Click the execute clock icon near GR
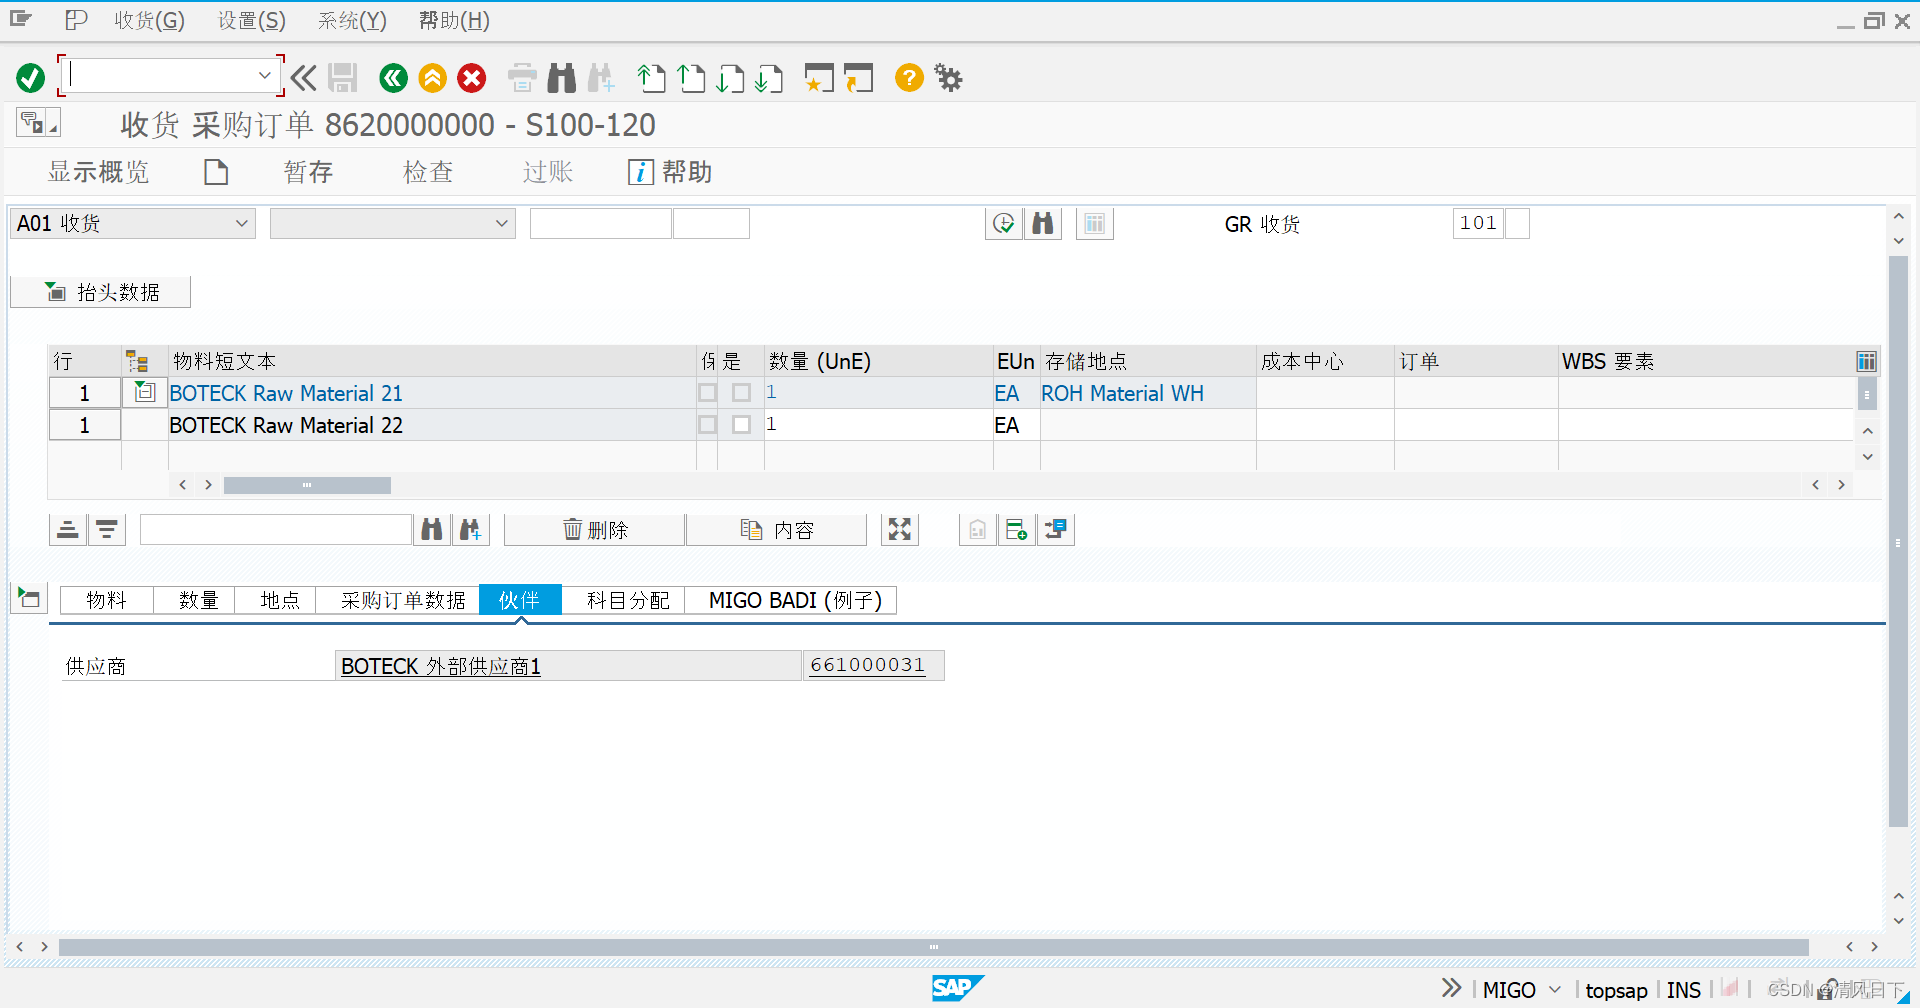 tap(1004, 223)
